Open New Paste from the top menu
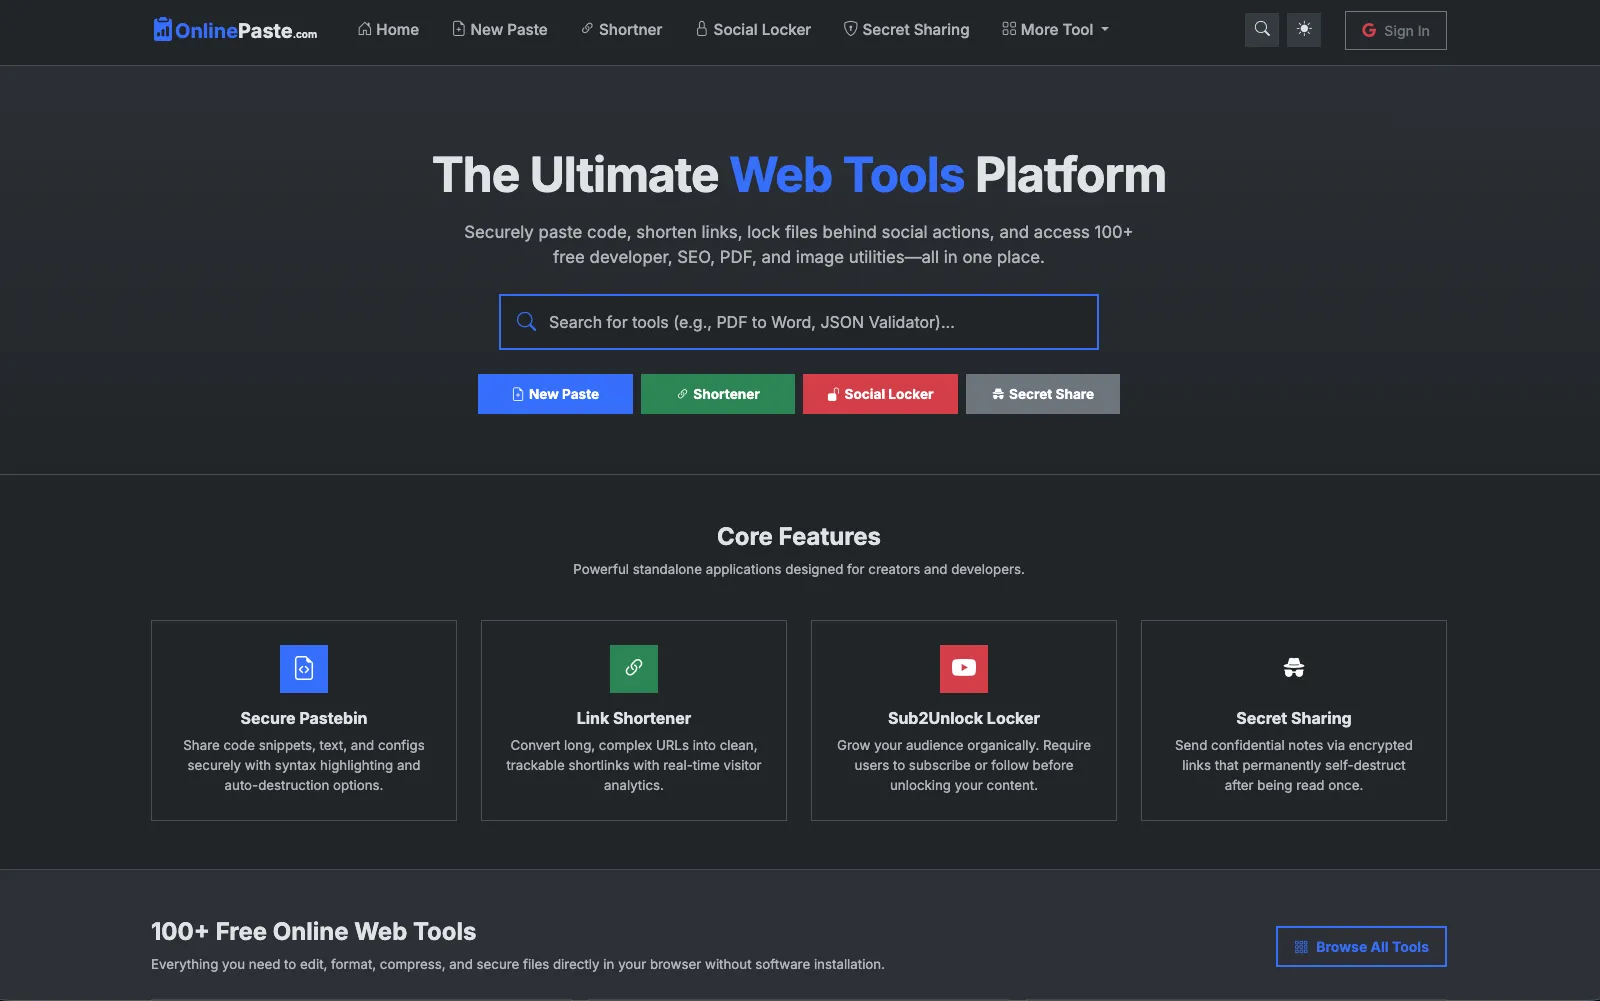The height and width of the screenshot is (1001, 1600). click(x=500, y=30)
